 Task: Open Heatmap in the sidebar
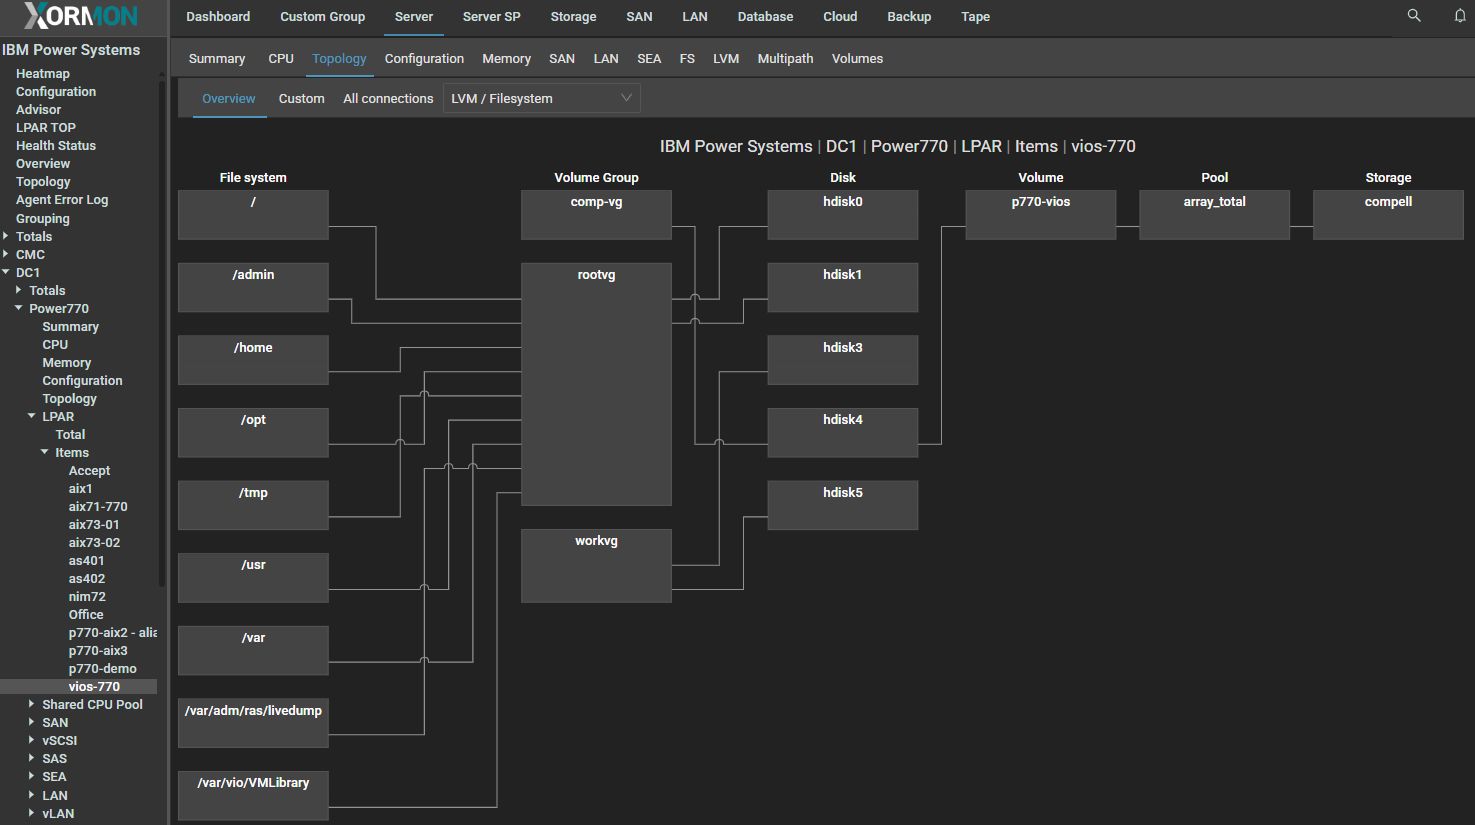click(x=43, y=74)
